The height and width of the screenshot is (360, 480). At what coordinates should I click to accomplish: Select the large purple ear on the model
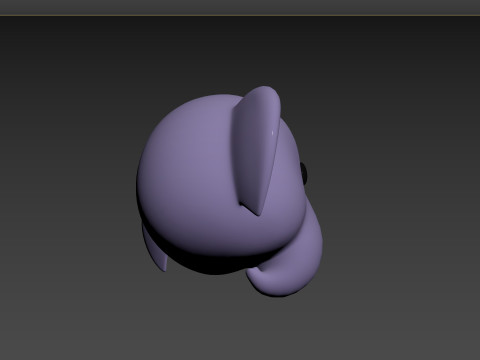click(256, 150)
